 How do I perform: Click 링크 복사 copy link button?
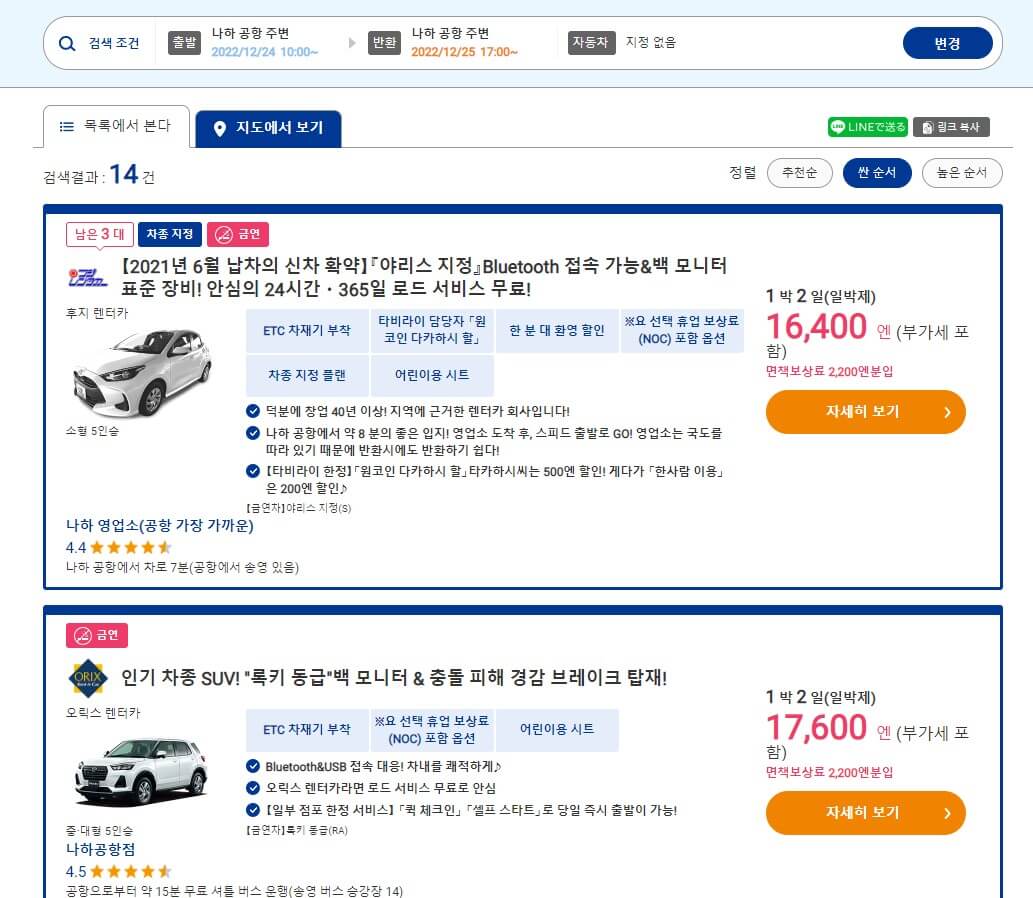(951, 126)
